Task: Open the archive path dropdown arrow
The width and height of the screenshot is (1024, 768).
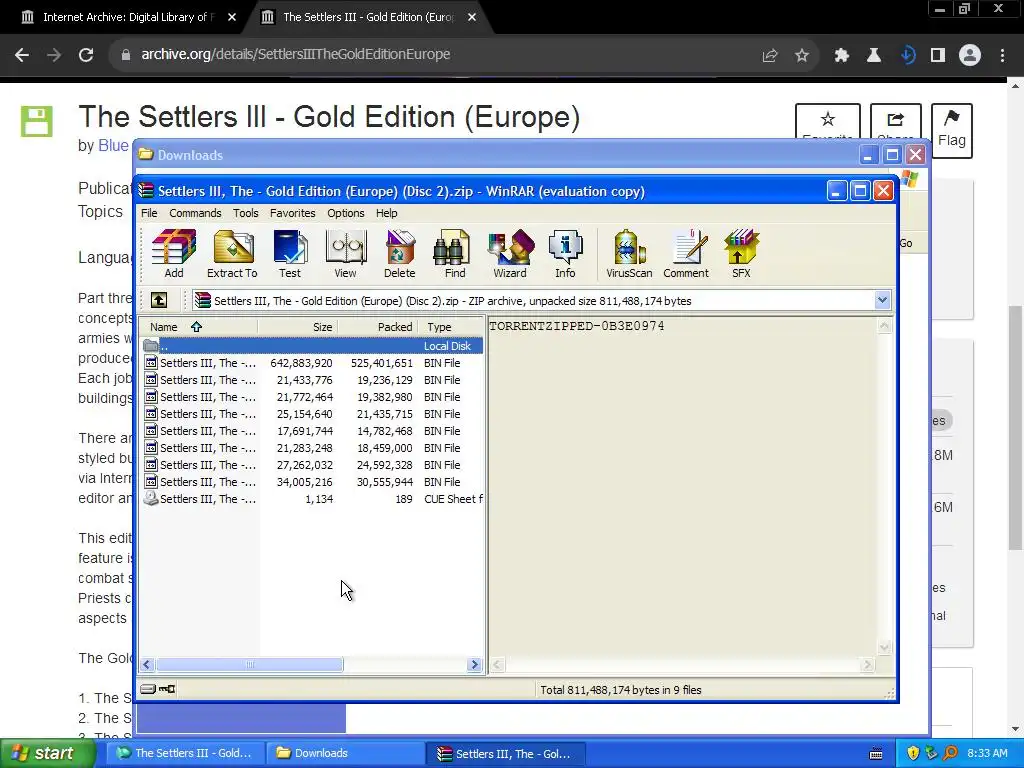Action: (x=882, y=300)
